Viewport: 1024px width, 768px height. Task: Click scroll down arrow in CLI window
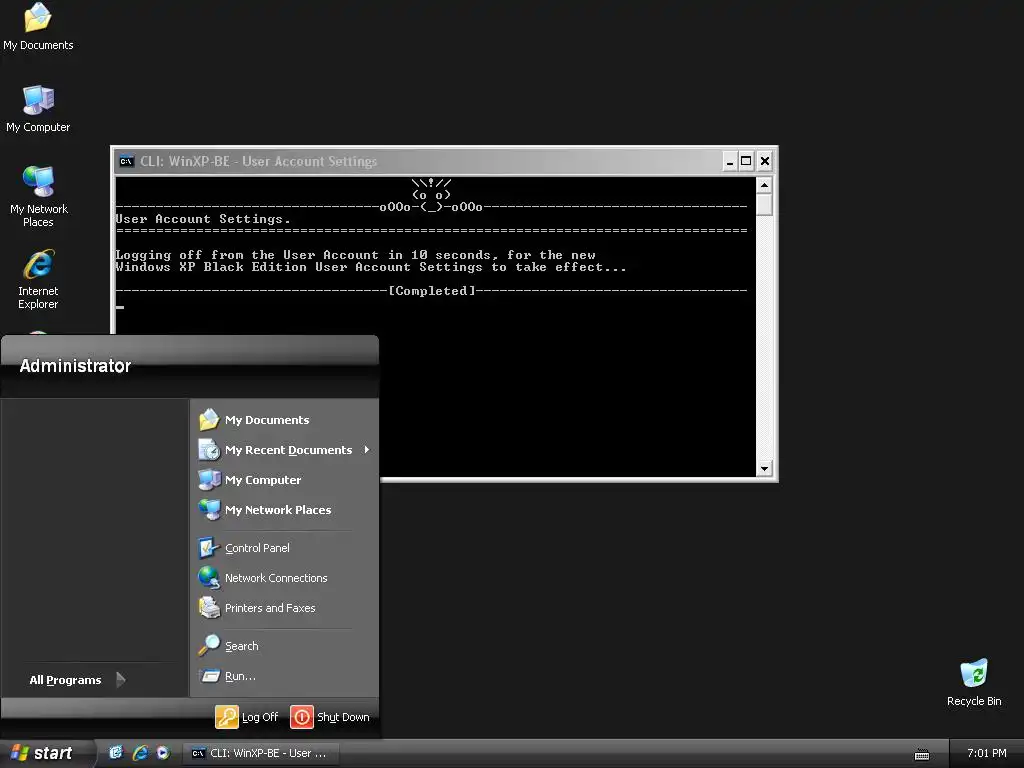[x=764, y=468]
